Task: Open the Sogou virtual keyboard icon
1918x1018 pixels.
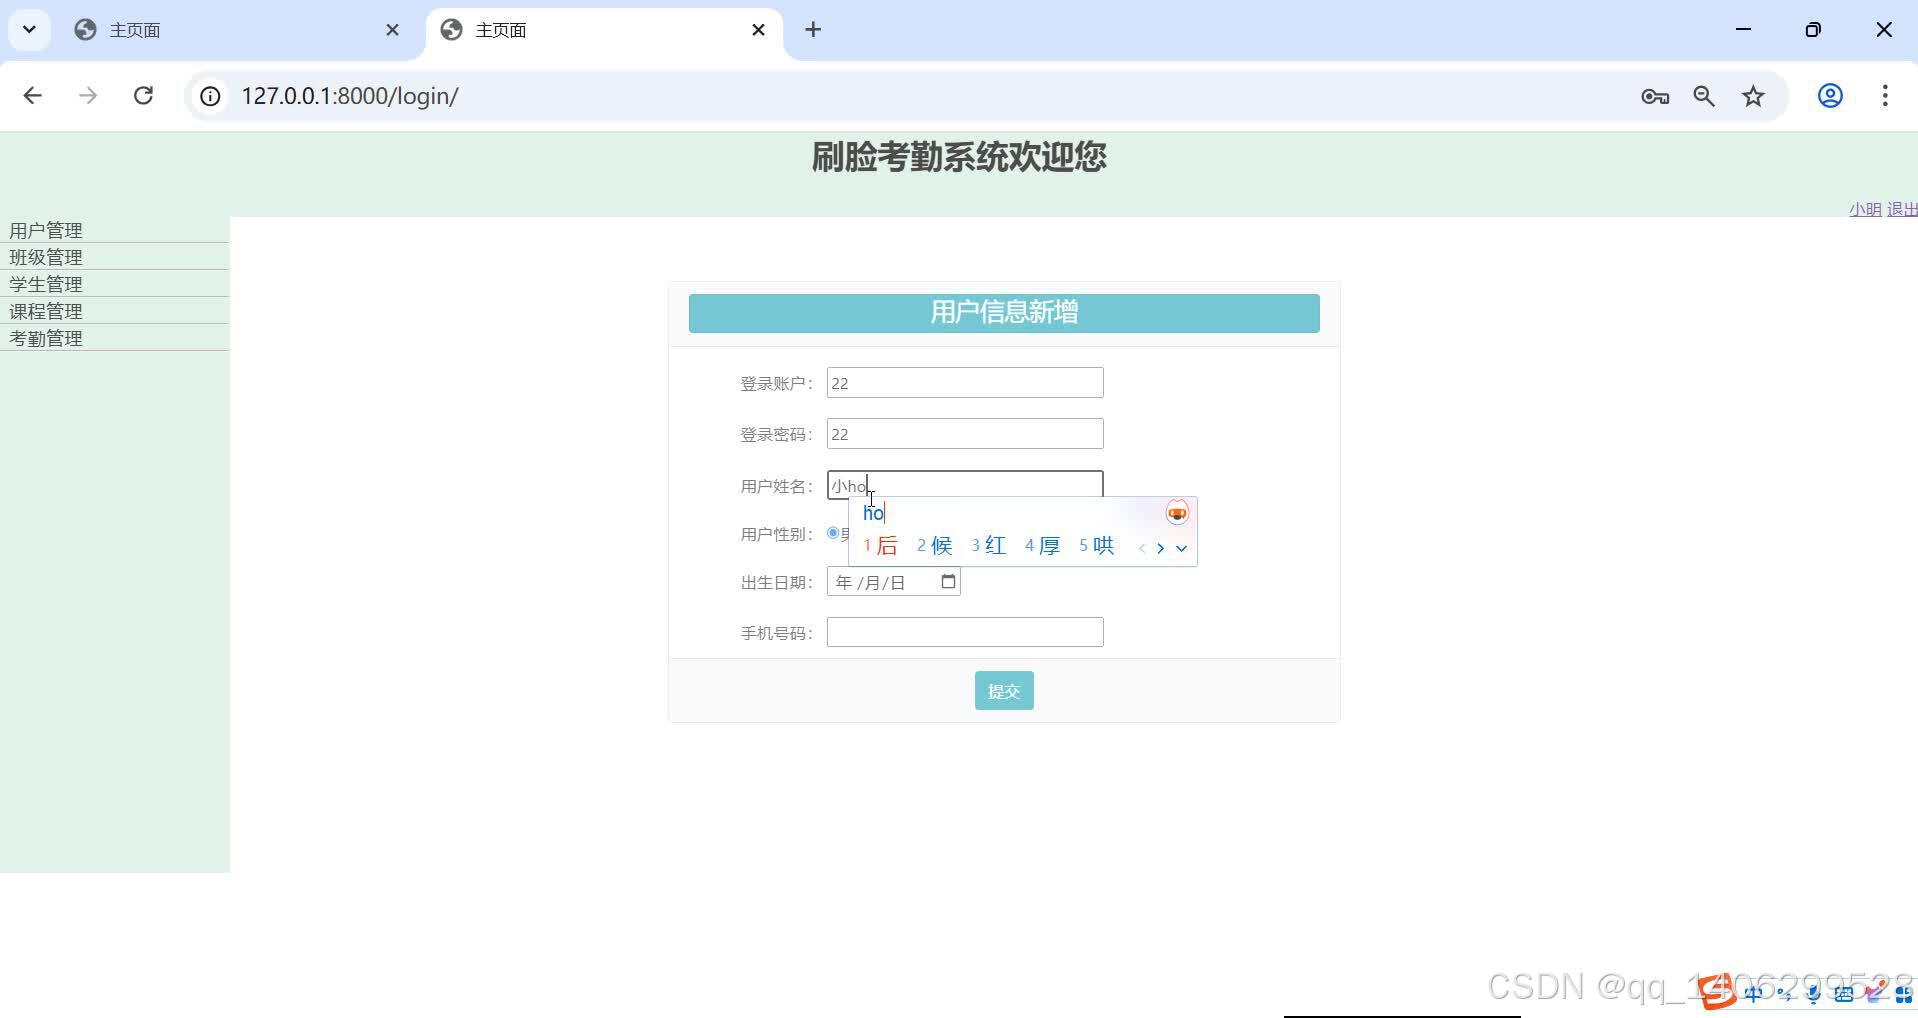Action: [x=1843, y=995]
